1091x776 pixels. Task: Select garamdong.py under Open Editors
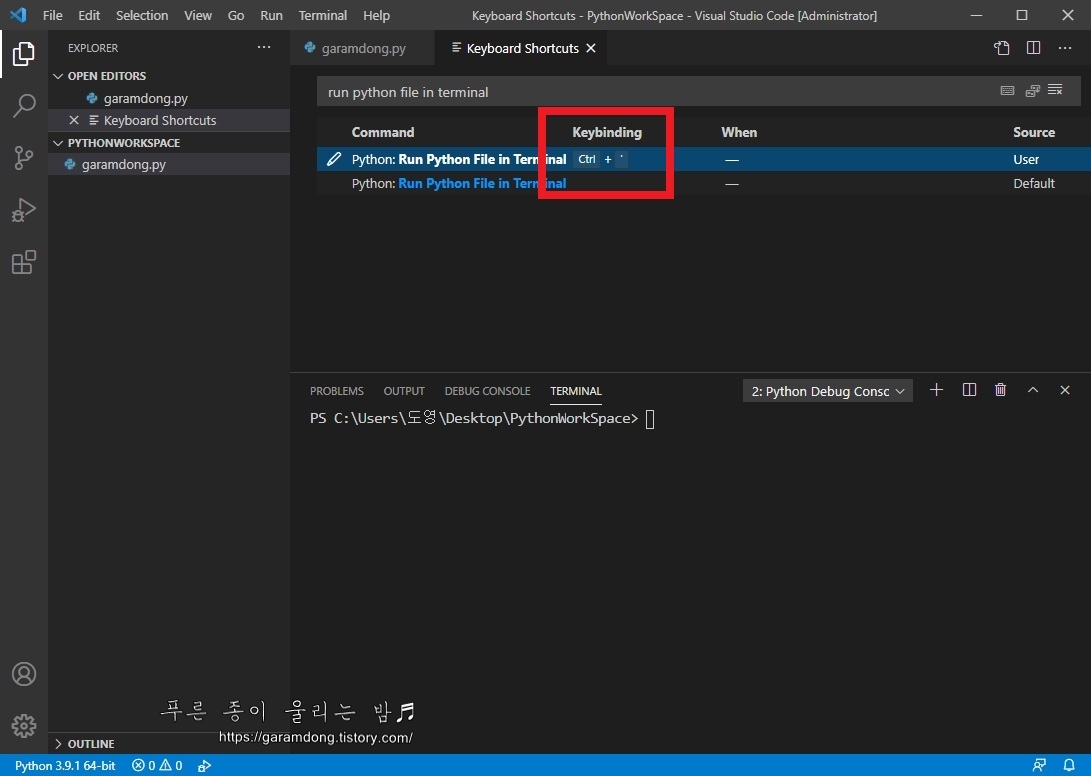[168, 98]
